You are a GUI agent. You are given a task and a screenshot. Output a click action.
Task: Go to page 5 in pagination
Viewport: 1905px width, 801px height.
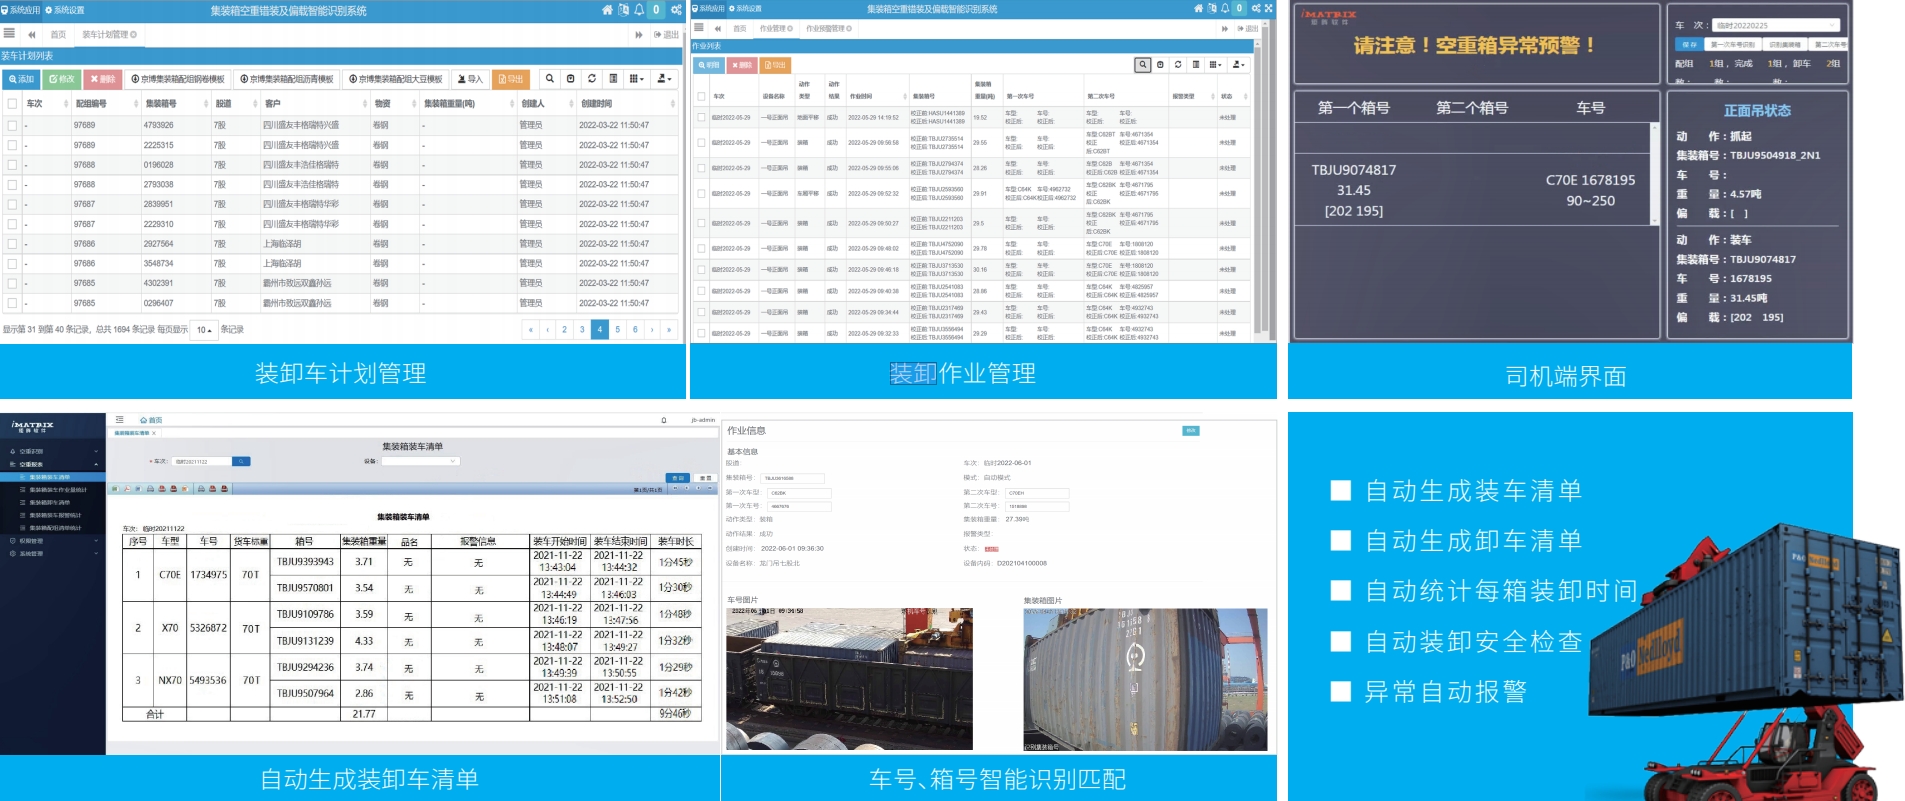point(617,330)
